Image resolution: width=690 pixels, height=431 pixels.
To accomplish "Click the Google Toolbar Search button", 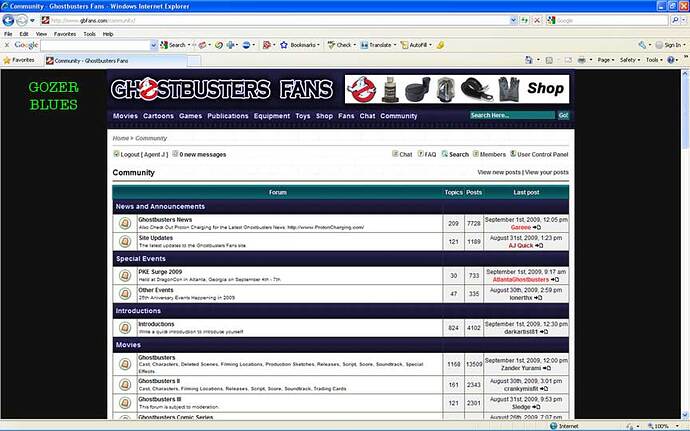I will [173, 45].
